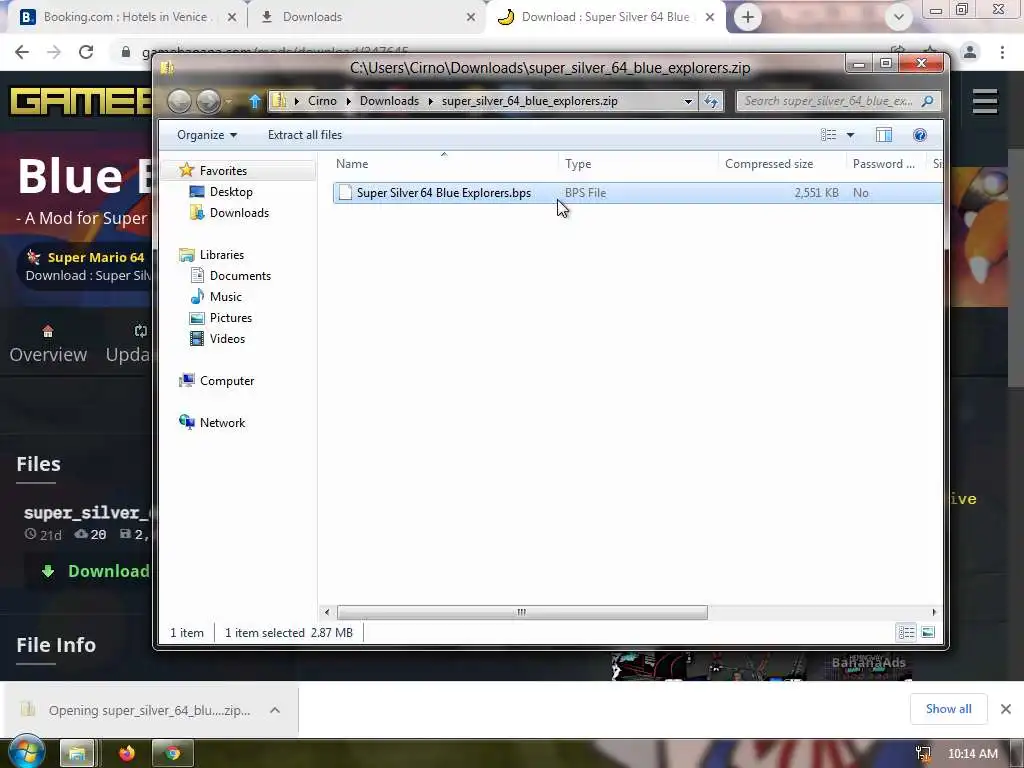The width and height of the screenshot is (1024, 768).
Task: Click the Cirno breadcrumb segment
Action: click(322, 101)
